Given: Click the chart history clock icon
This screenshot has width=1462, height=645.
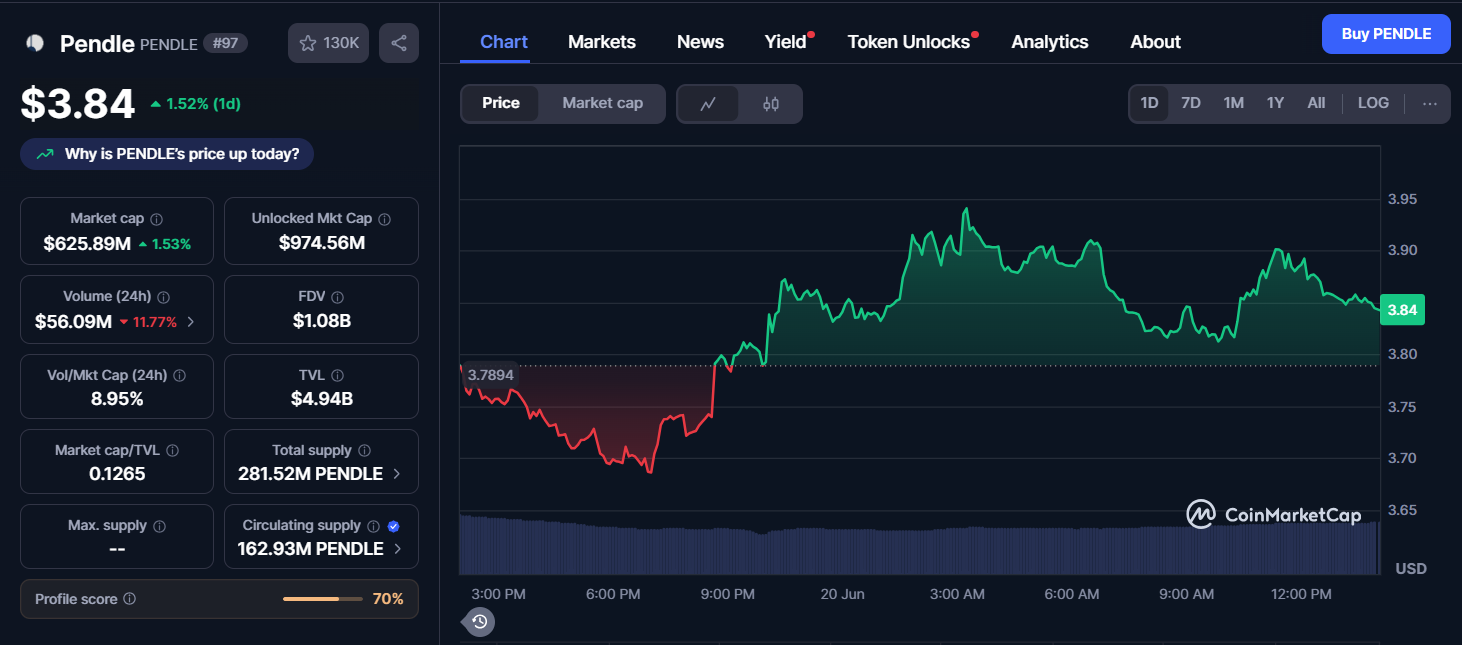Looking at the screenshot, I should coord(479,622).
